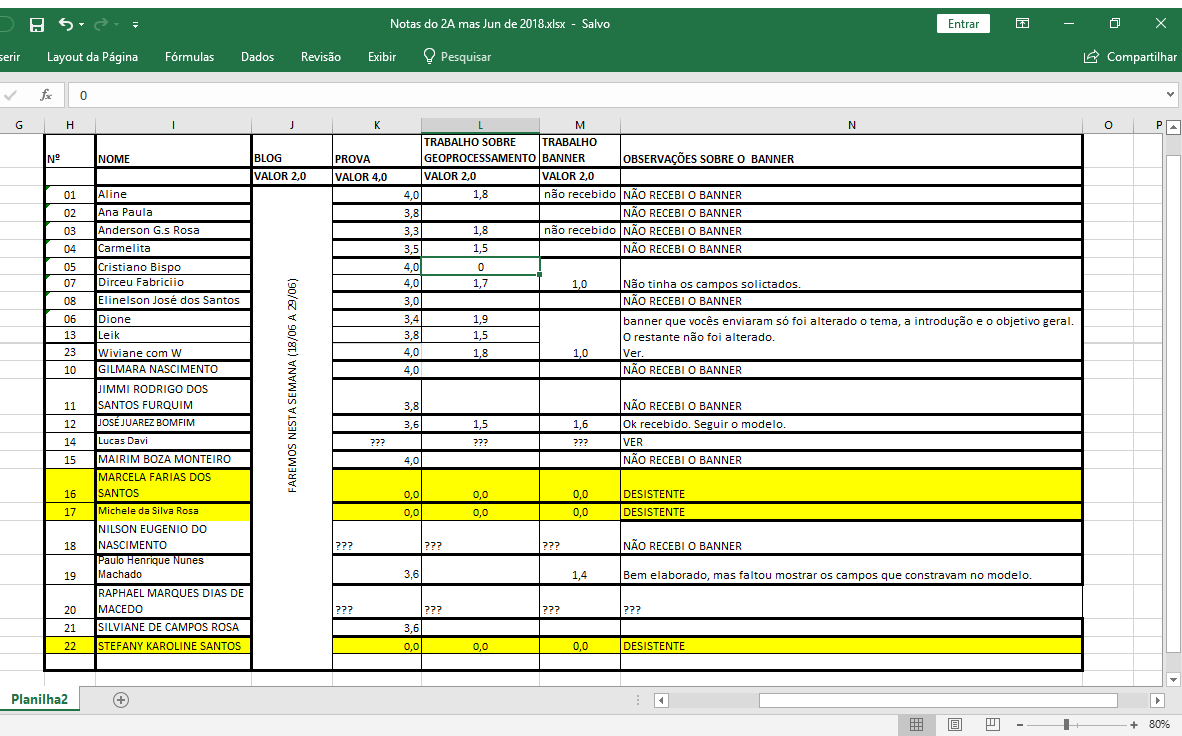Save the workbook with the floppy disk icon
The image size is (1182, 736).
tap(36, 25)
